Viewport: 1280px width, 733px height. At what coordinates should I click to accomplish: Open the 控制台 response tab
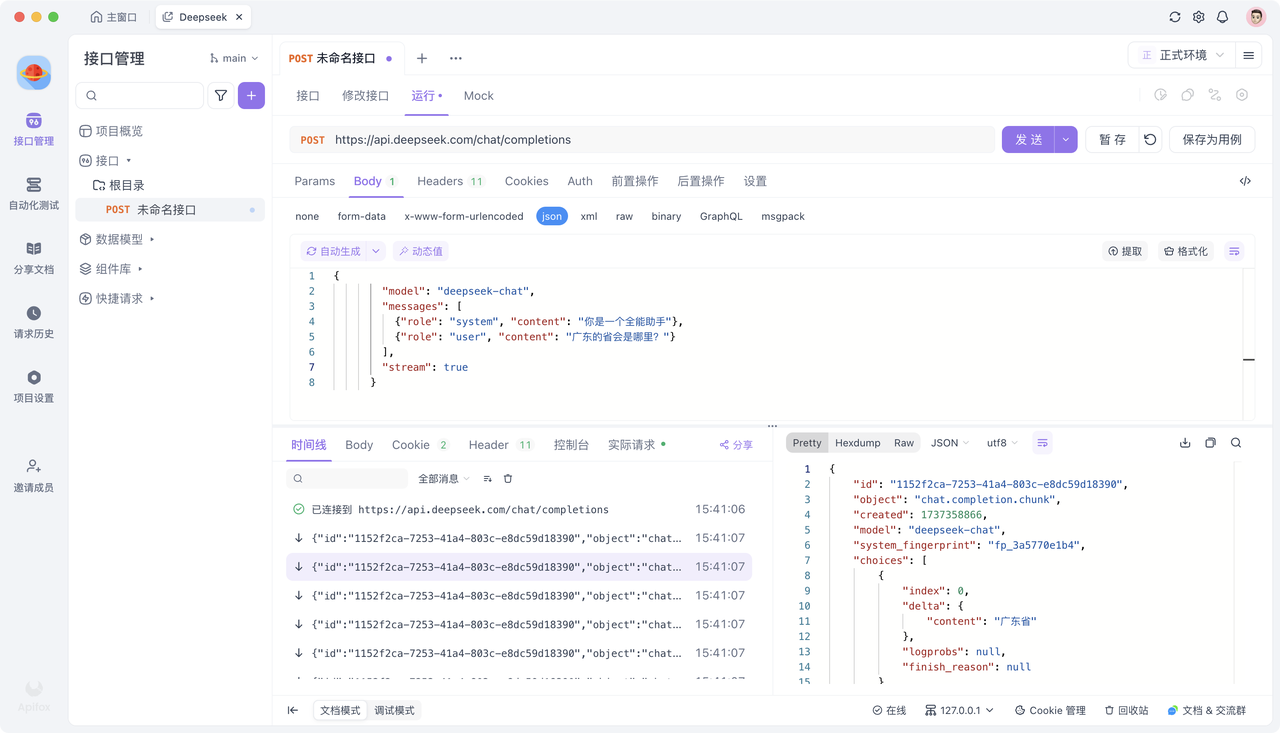[571, 445]
